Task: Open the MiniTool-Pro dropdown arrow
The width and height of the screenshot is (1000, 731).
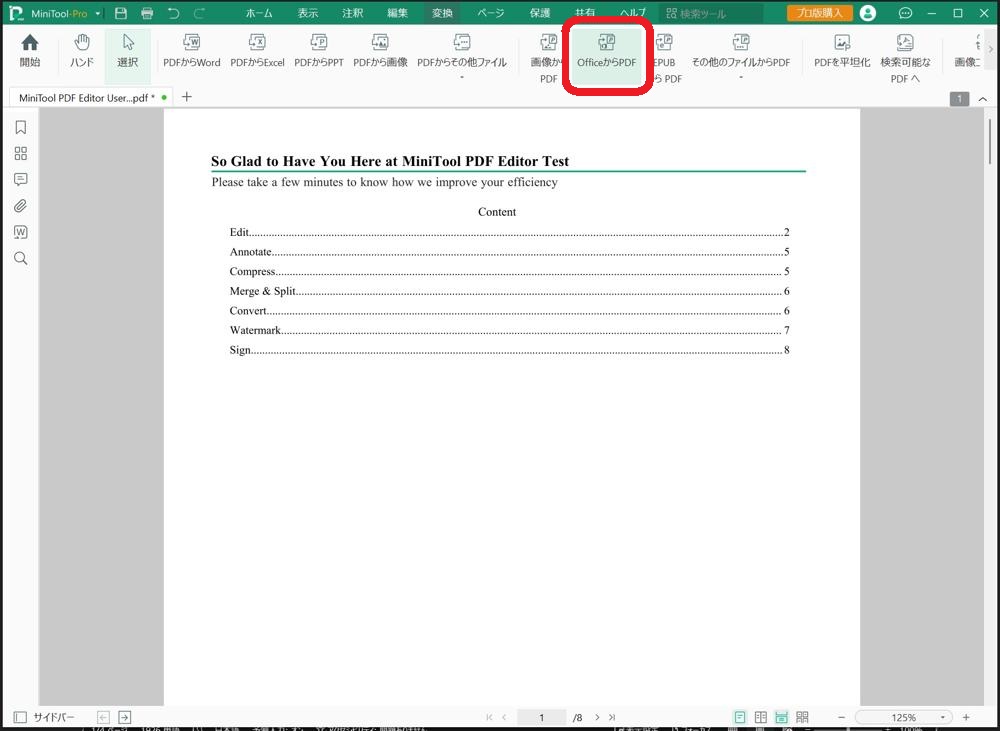Action: 98,13
